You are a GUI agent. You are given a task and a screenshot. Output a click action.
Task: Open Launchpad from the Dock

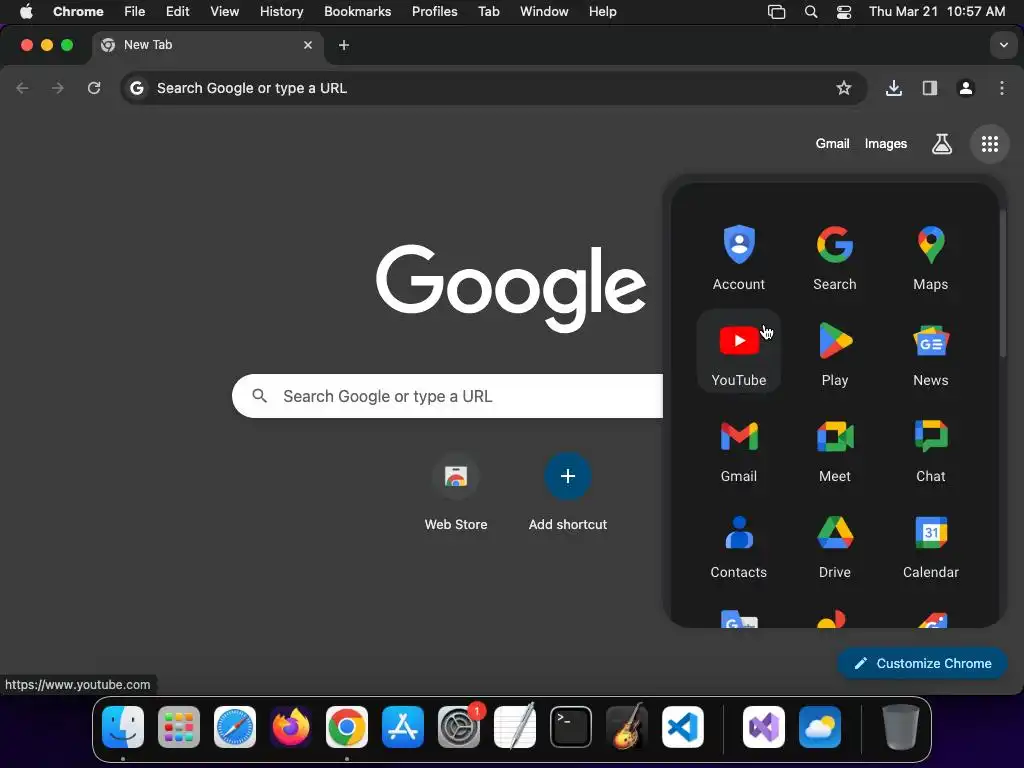click(179, 727)
